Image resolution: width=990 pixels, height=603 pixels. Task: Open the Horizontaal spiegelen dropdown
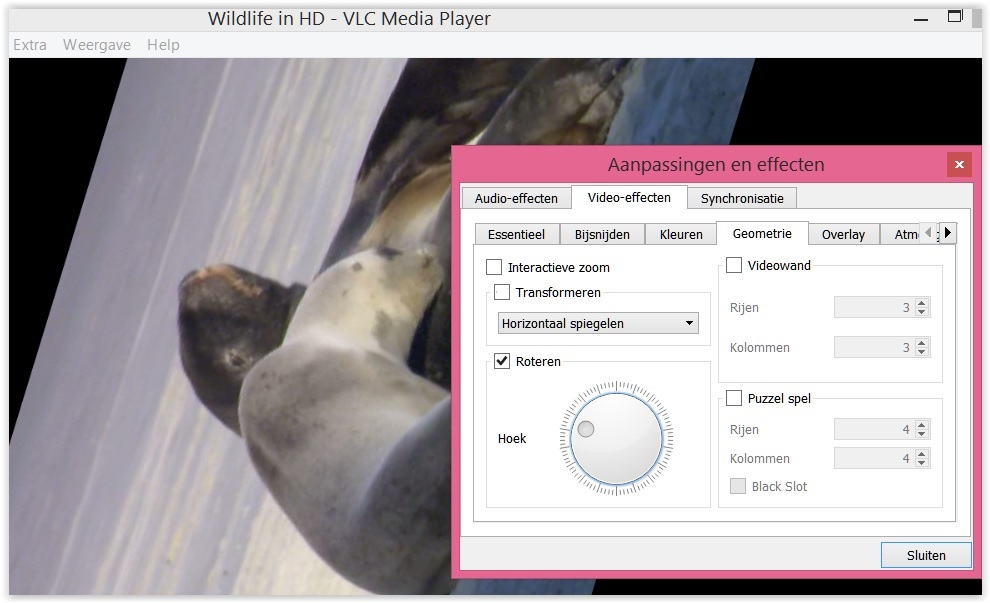(x=598, y=323)
